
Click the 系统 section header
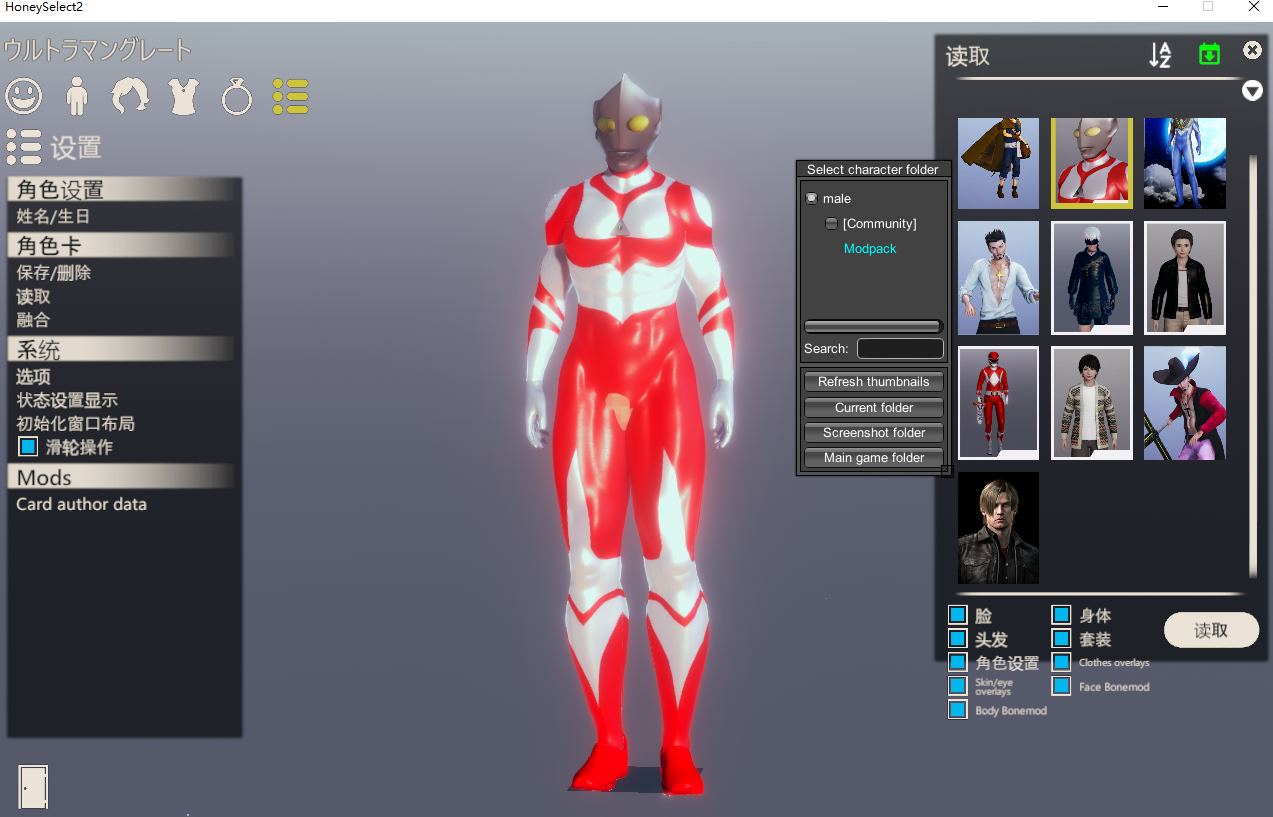[x=122, y=349]
